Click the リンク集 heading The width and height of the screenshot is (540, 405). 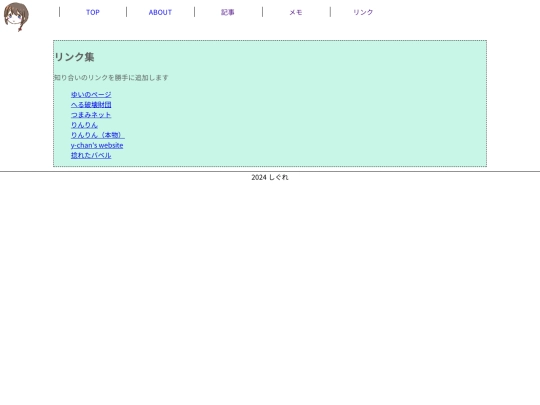74,57
